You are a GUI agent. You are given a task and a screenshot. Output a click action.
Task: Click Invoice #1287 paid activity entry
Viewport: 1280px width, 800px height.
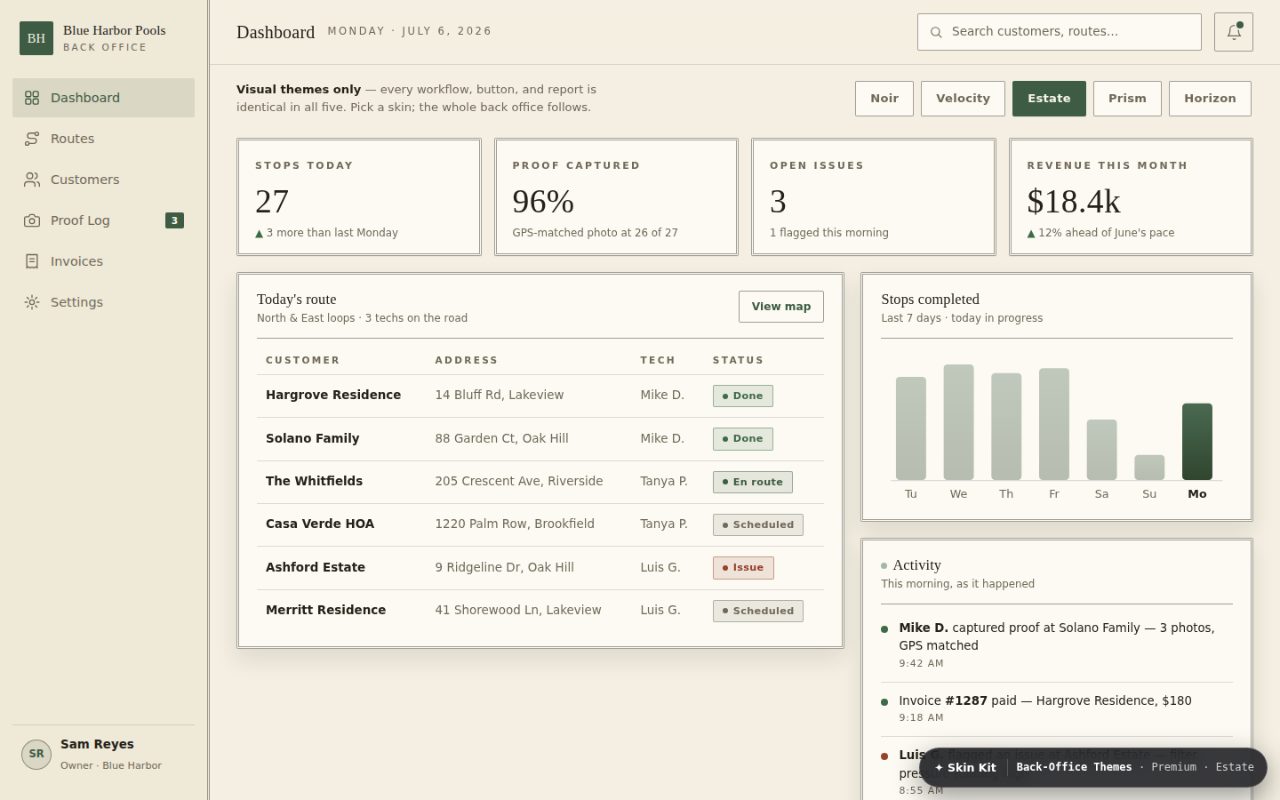[1056, 708]
